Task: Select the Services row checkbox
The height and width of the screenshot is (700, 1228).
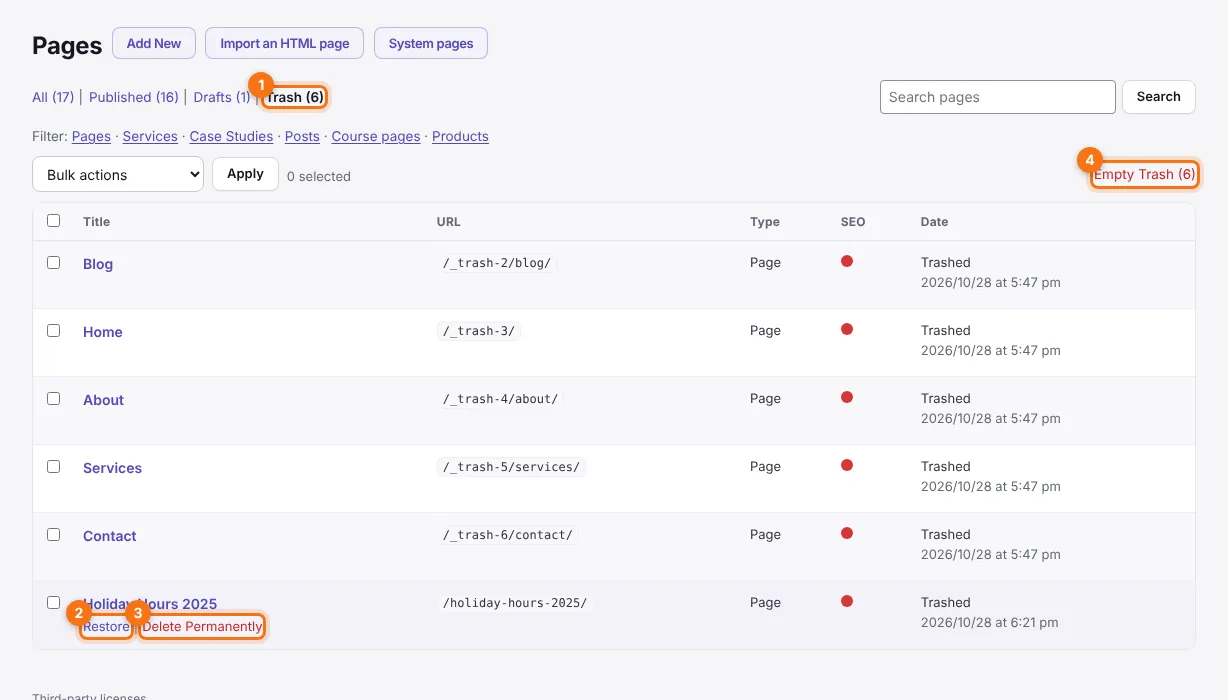Action: click(54, 466)
